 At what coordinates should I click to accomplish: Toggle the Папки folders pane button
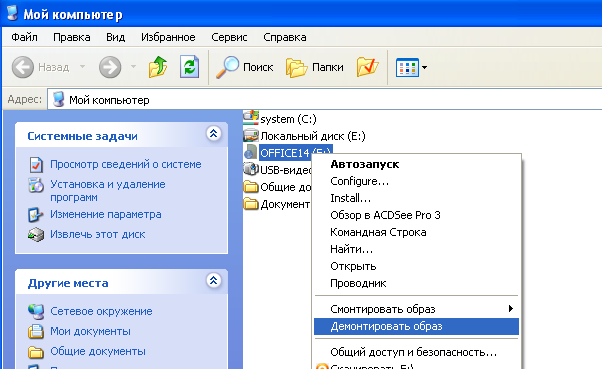pyautogui.click(x=314, y=67)
